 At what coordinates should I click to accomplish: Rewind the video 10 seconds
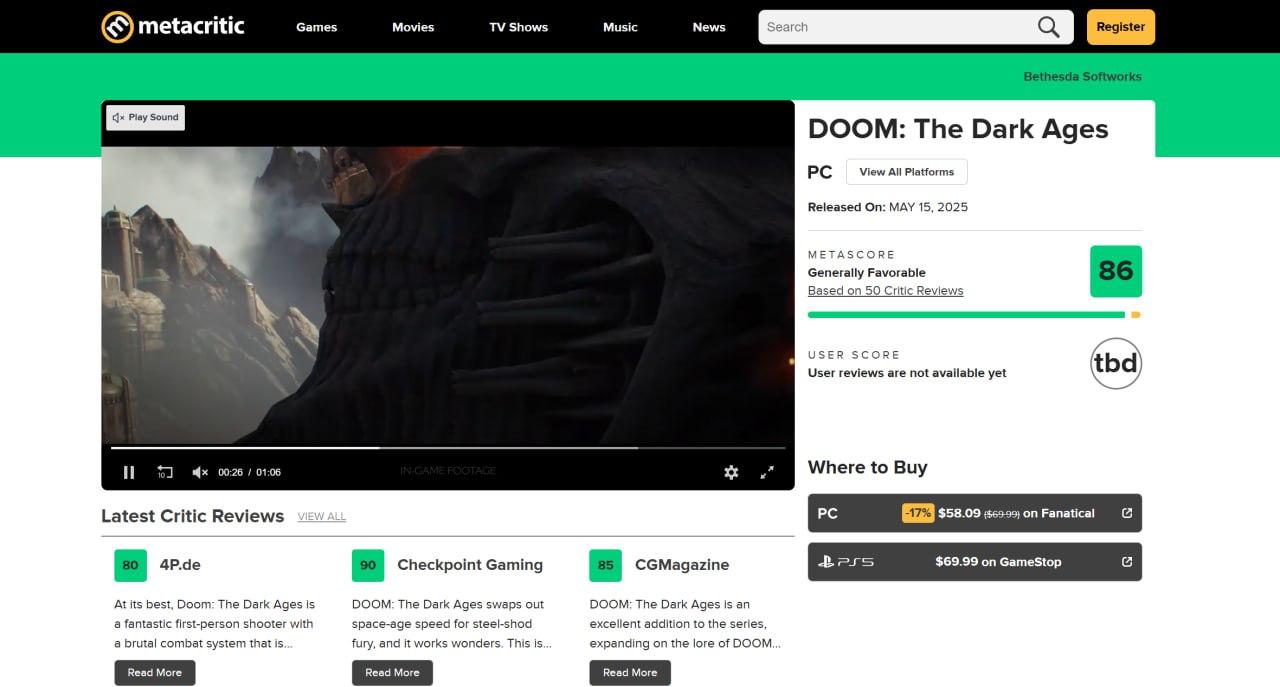(165, 472)
